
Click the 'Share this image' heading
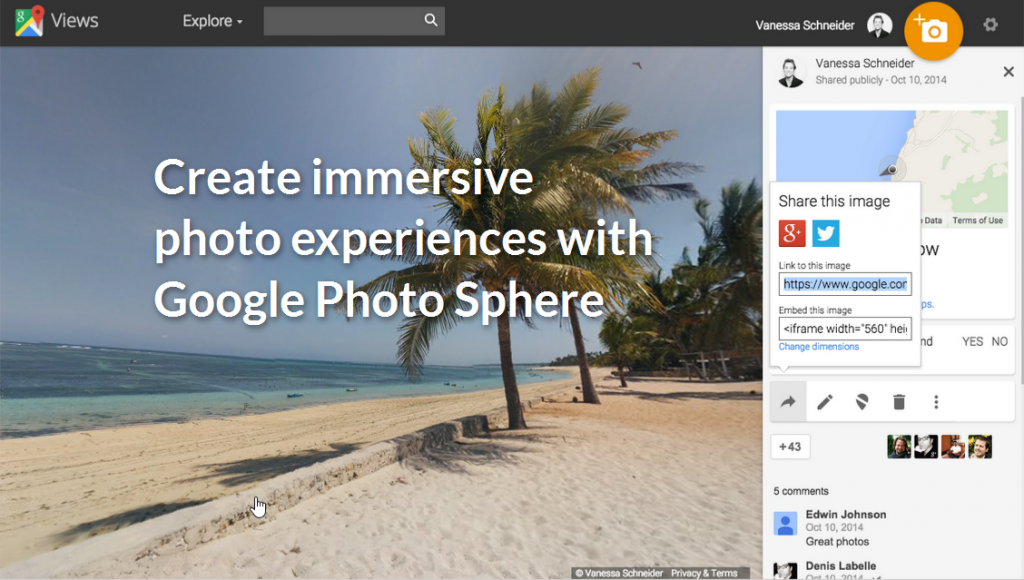834,201
